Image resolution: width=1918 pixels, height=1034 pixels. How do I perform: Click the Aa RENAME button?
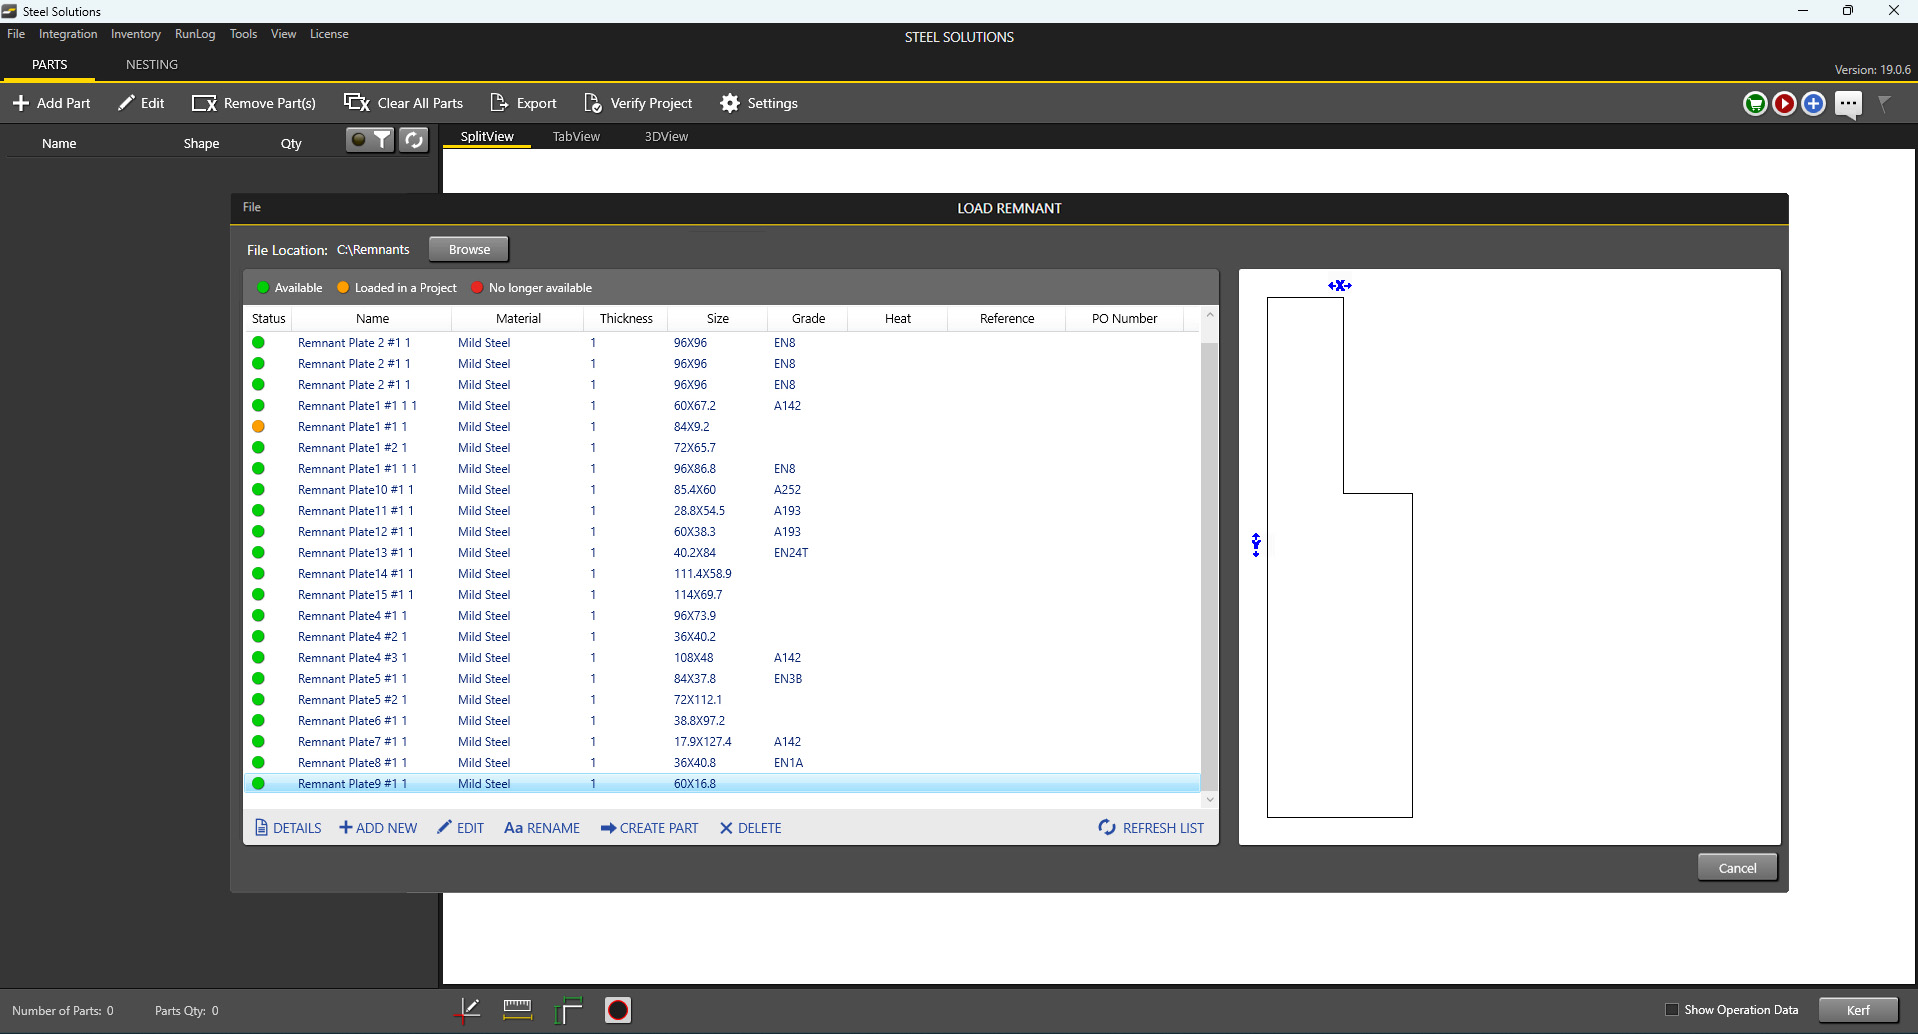click(x=542, y=828)
